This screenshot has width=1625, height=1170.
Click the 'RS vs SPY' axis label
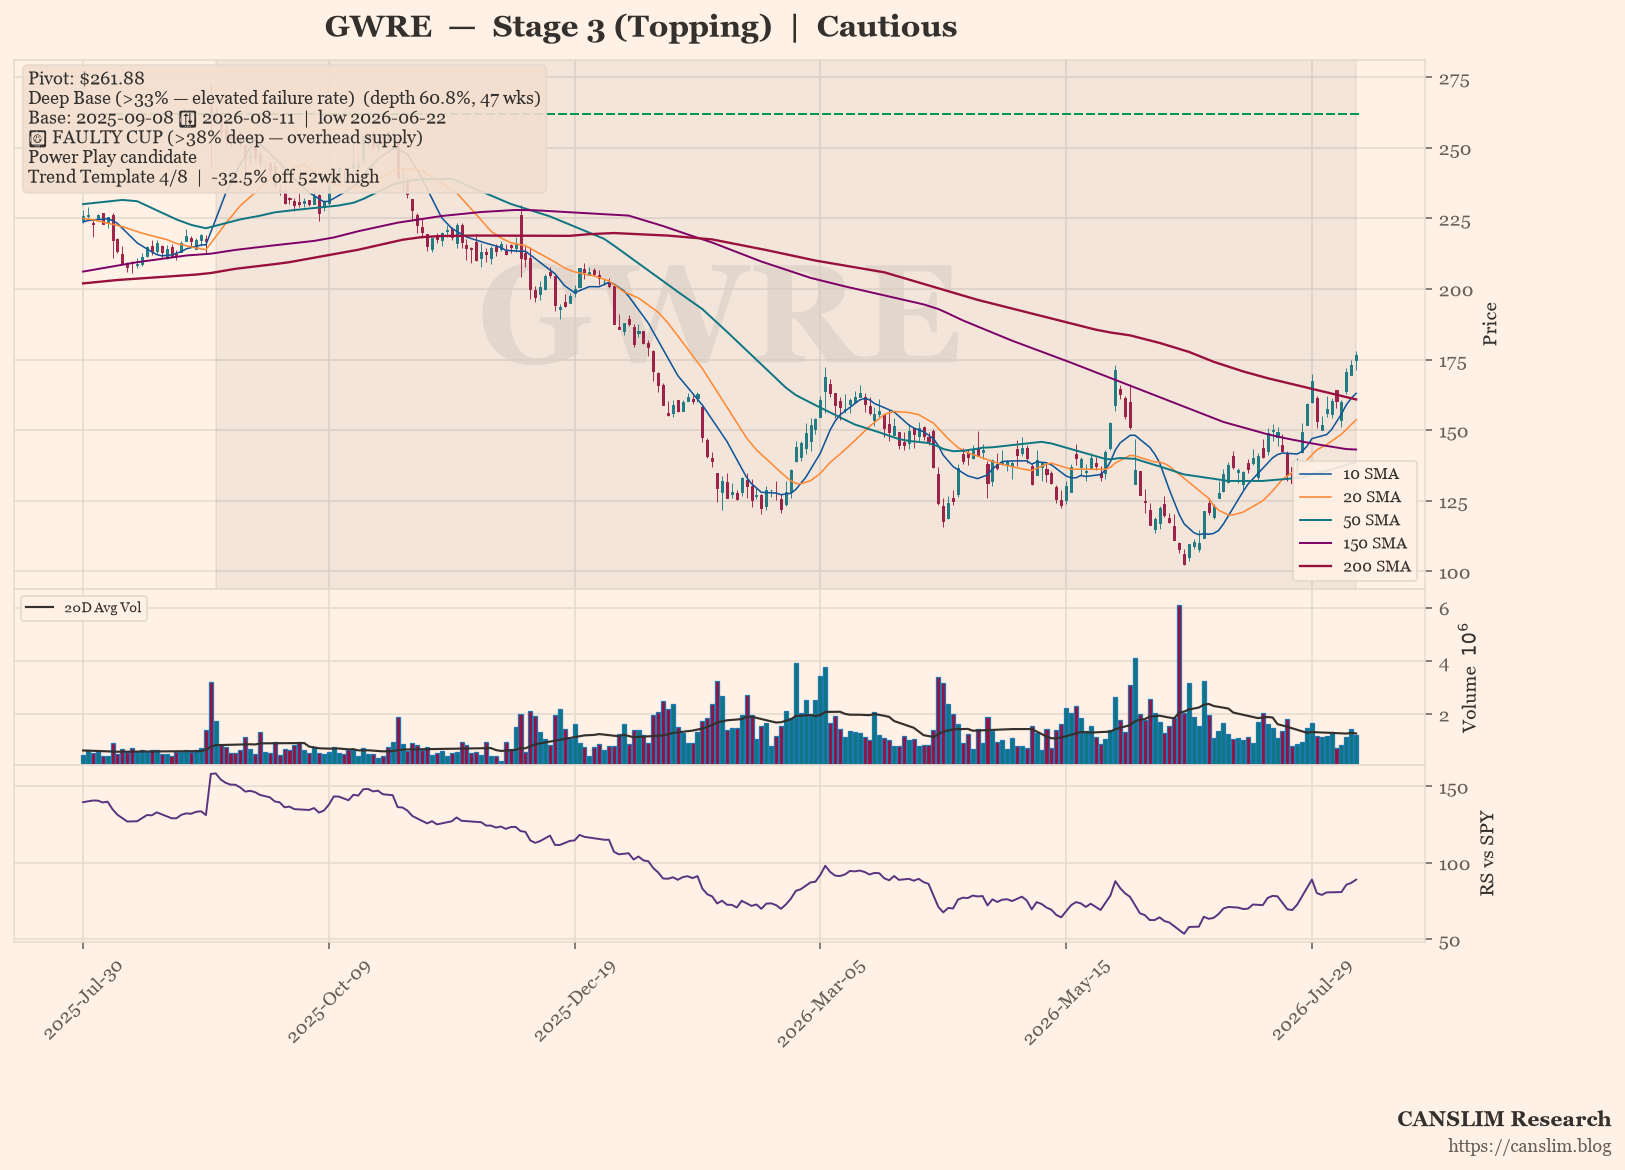1487,853
